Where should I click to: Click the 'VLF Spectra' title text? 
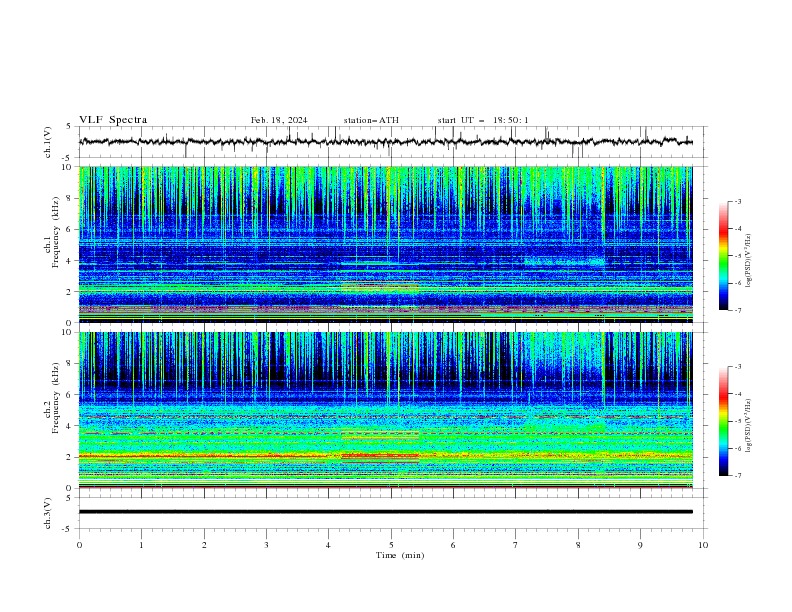click(113, 120)
